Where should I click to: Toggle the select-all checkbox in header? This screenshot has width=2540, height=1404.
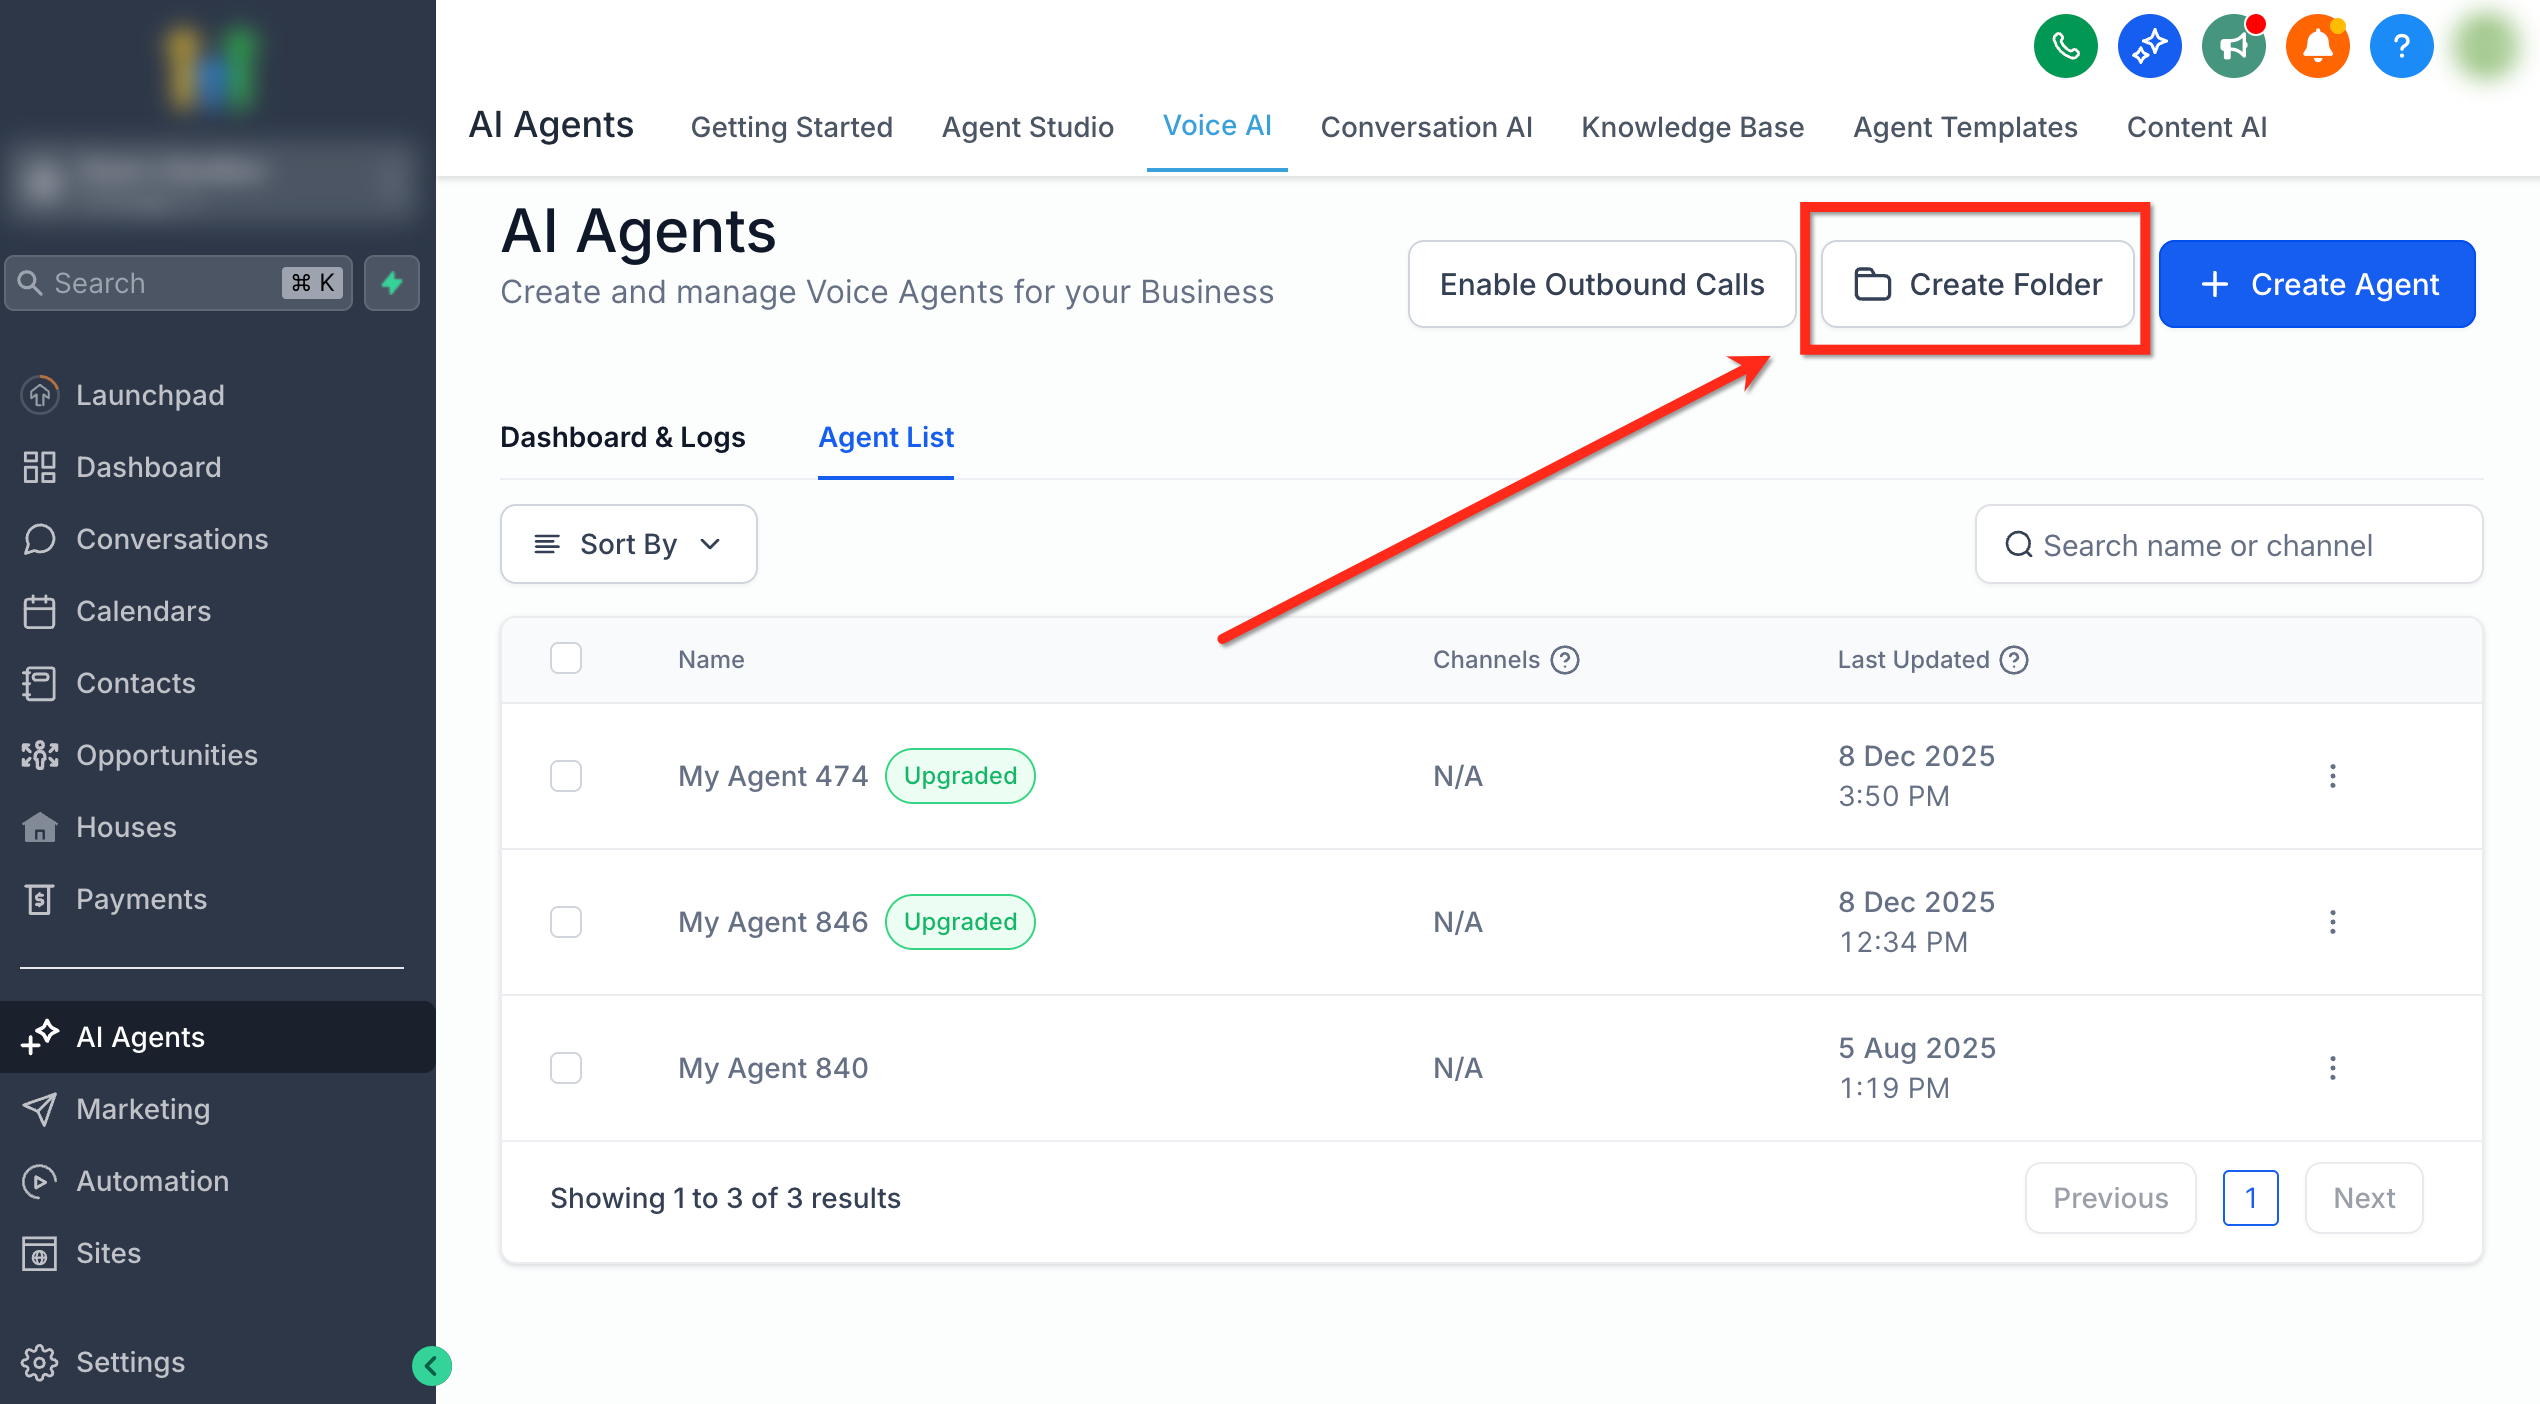[x=566, y=658]
